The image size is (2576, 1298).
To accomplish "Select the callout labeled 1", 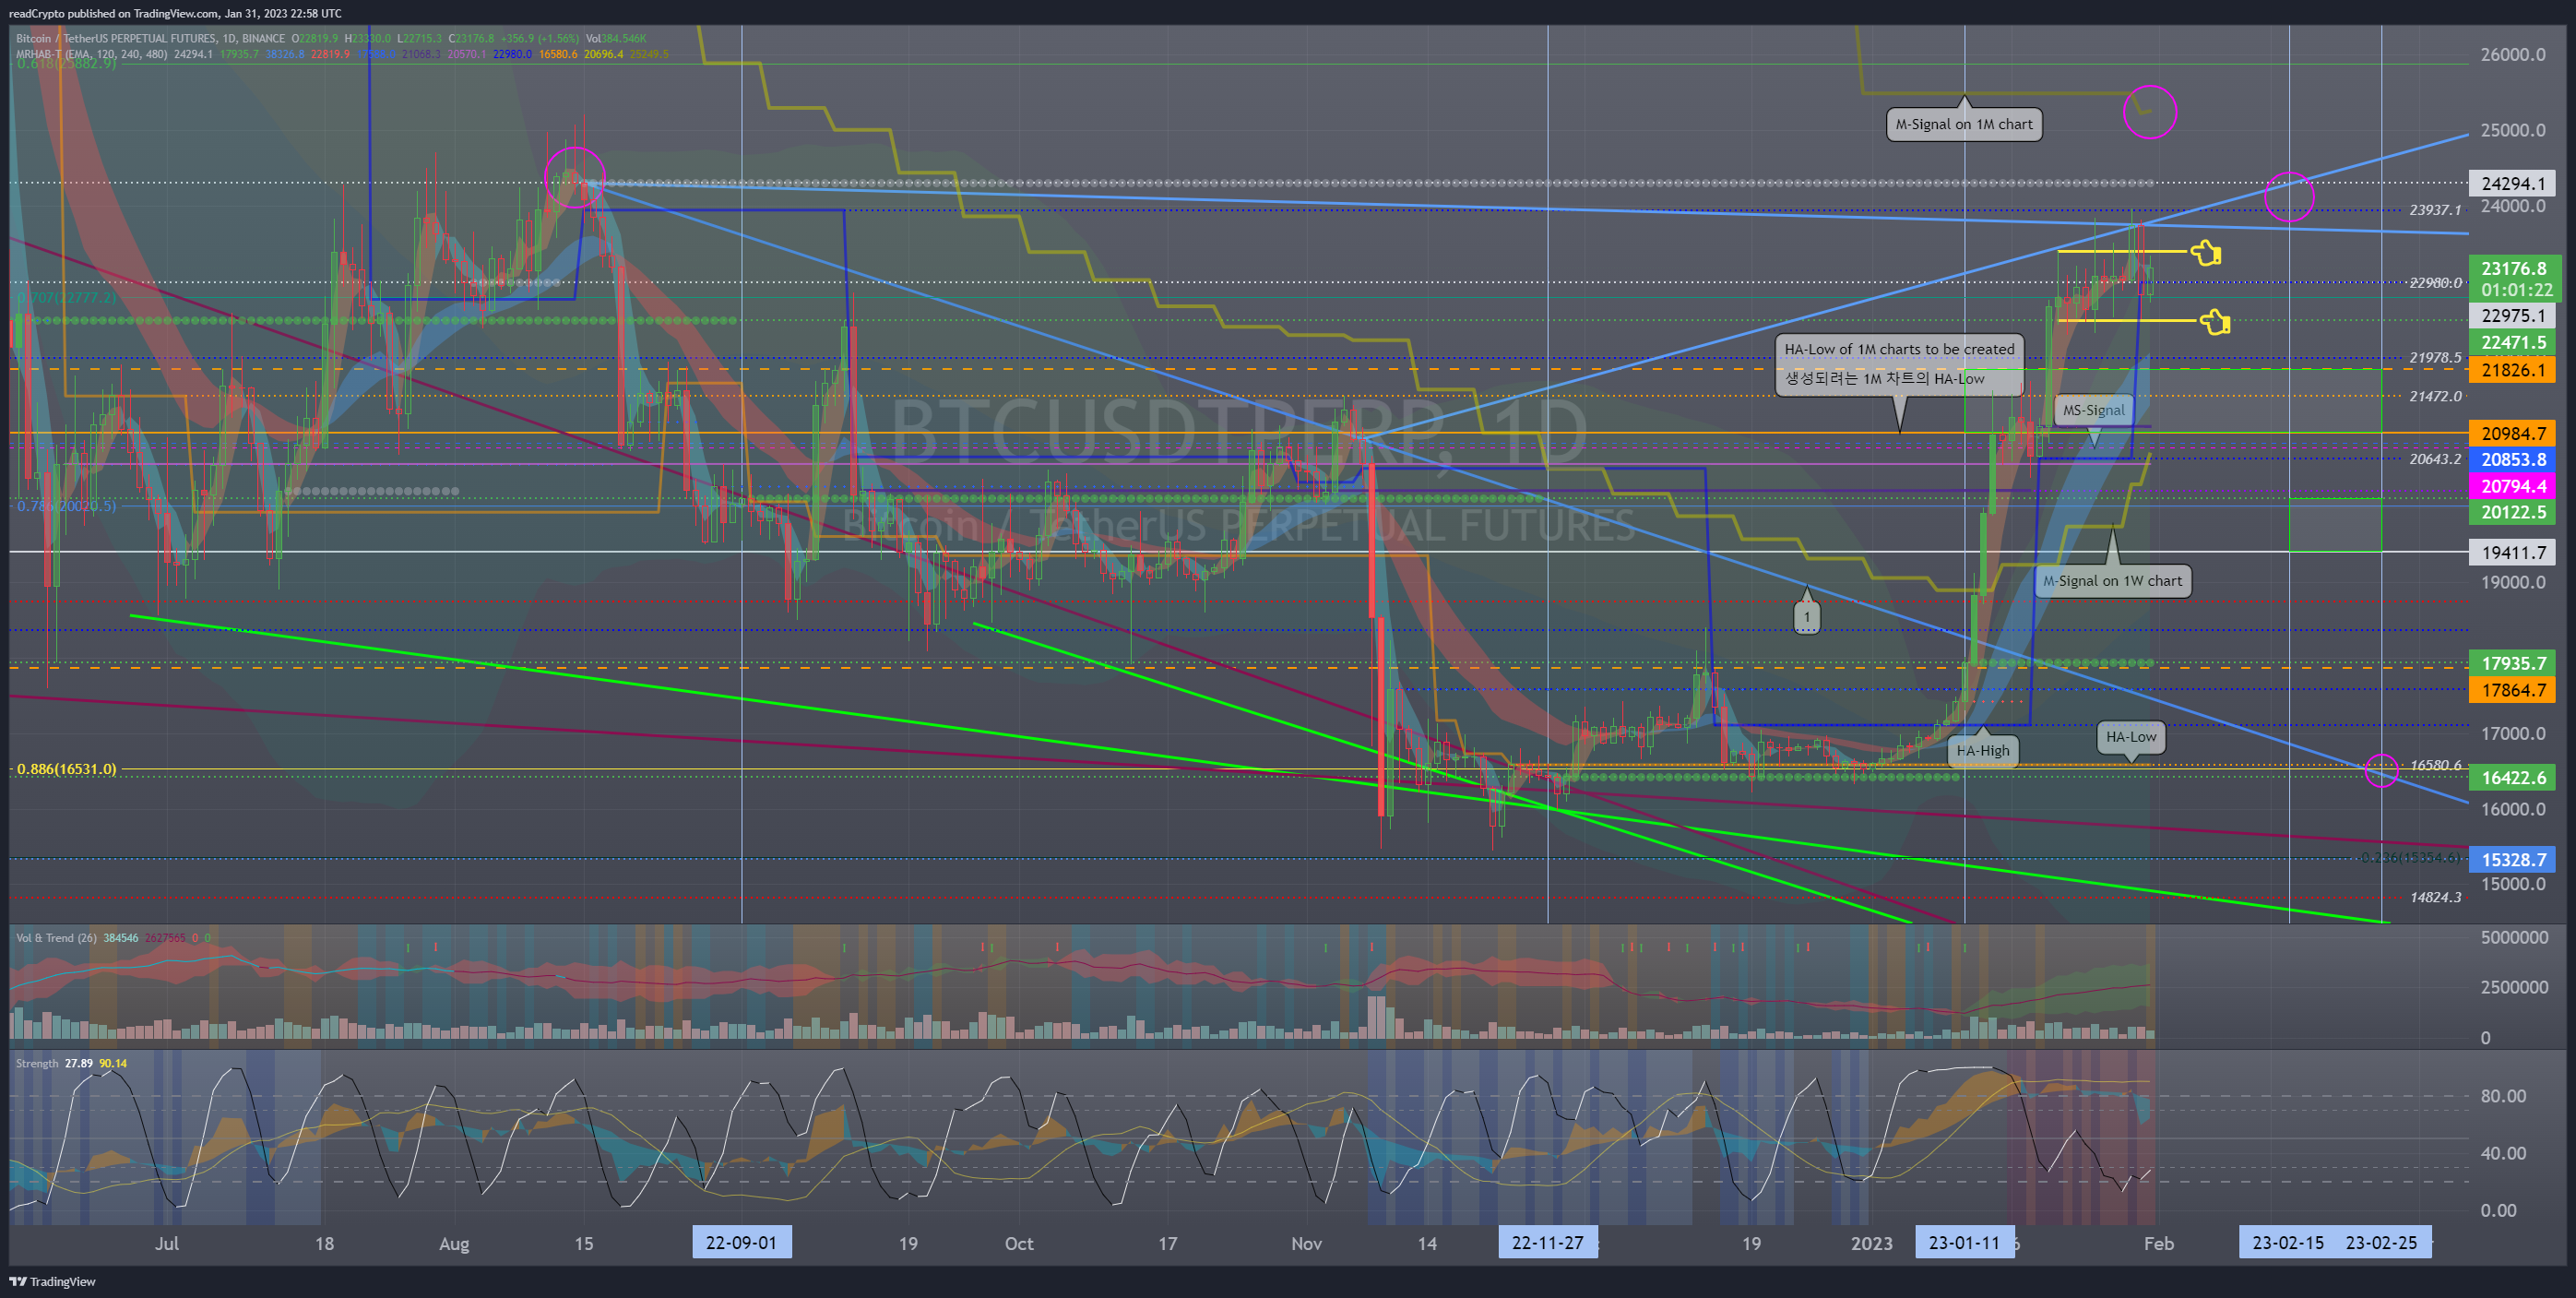I will [1806, 616].
